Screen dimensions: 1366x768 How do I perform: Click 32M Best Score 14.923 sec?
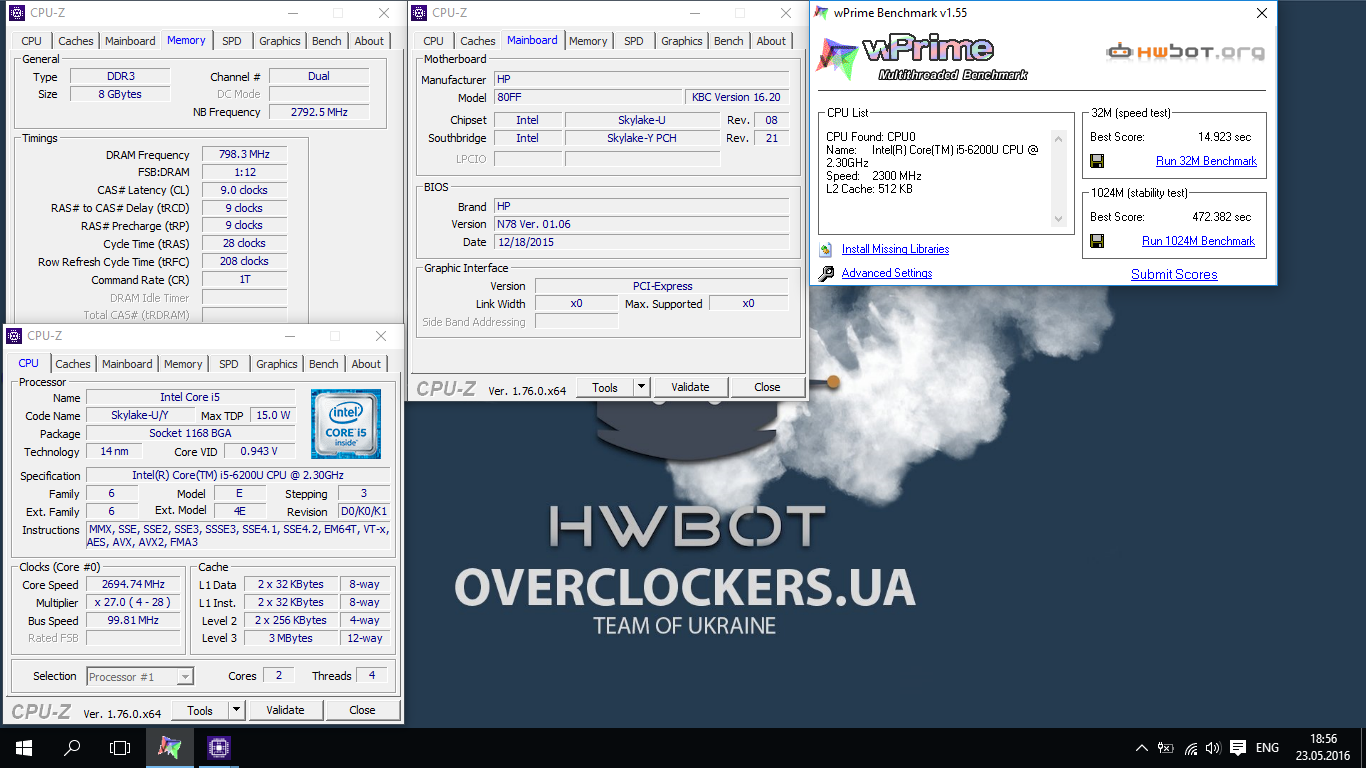(x=1225, y=137)
